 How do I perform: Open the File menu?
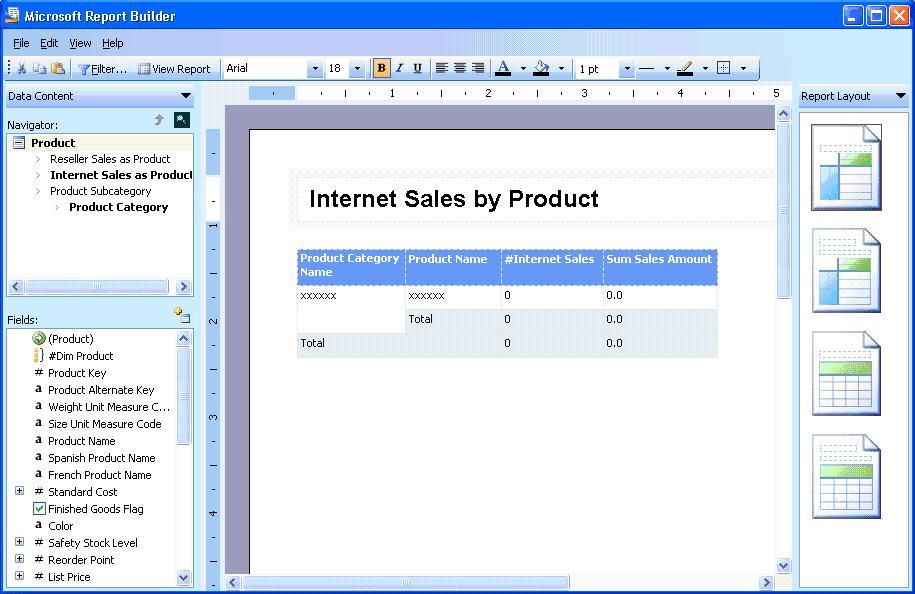[21, 44]
